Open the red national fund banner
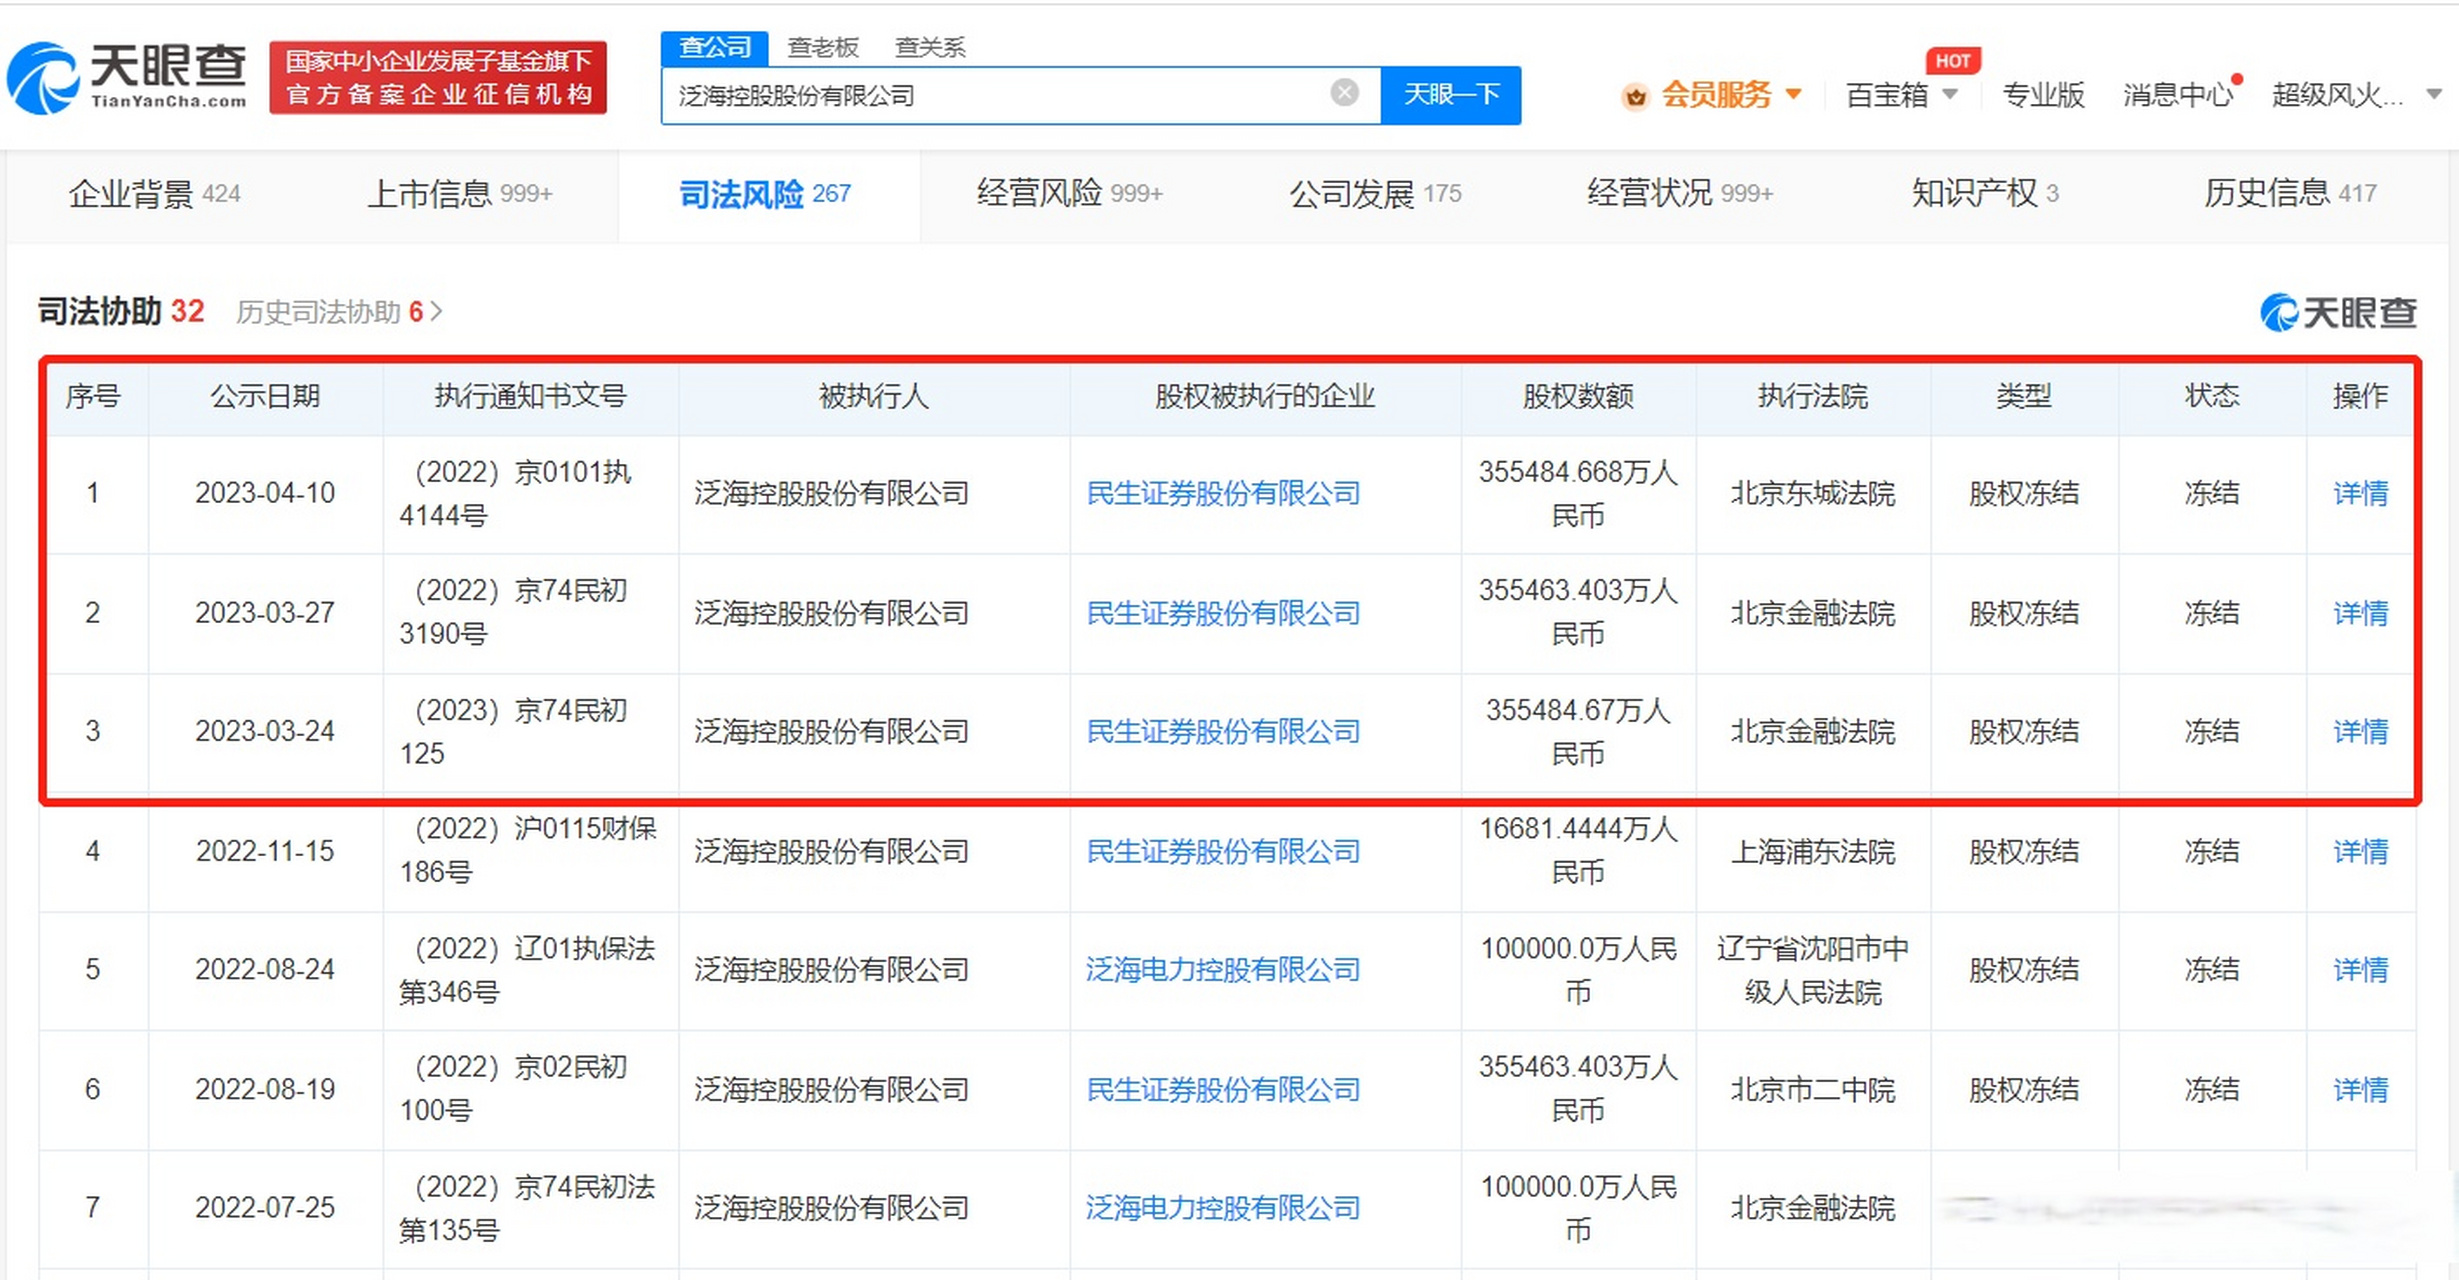Viewport: 2459px width, 1280px height. point(438,77)
